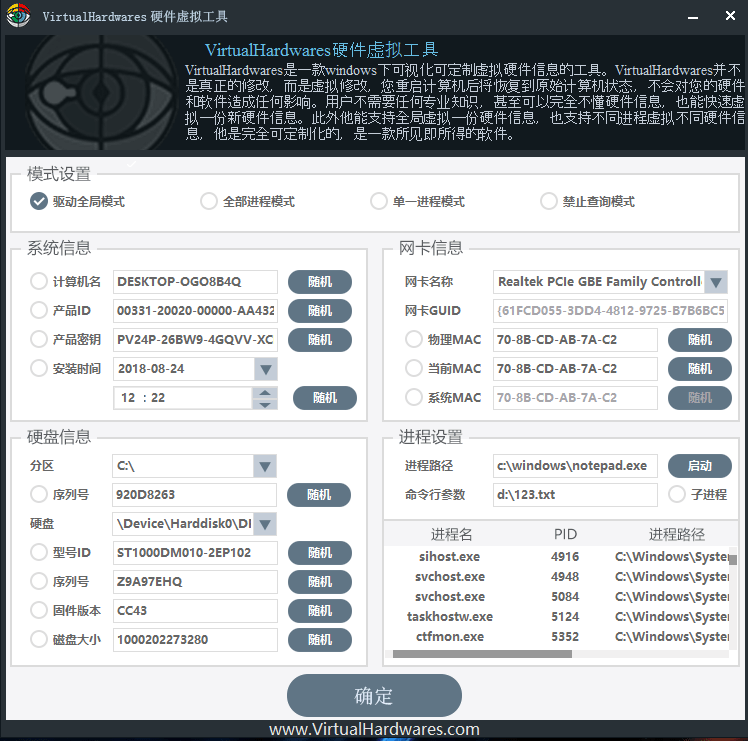Click the 计算机名 input field
The height and width of the screenshot is (741, 748).
tap(195, 282)
